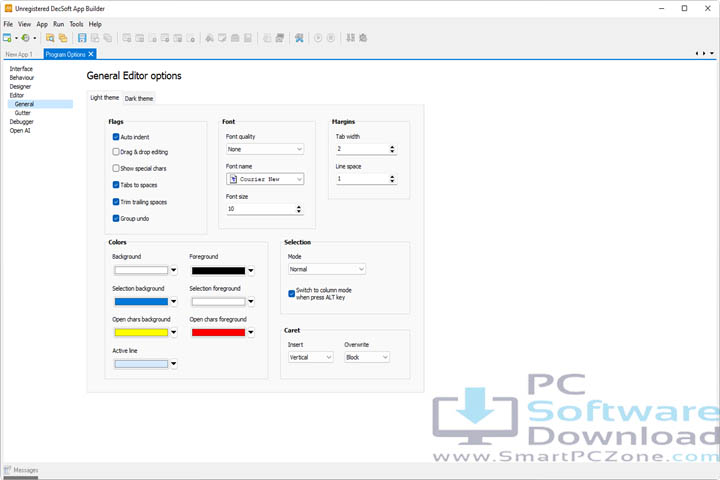720x480 pixels.
Task: Increase Tab width with the up arrow
Action: tap(392, 147)
